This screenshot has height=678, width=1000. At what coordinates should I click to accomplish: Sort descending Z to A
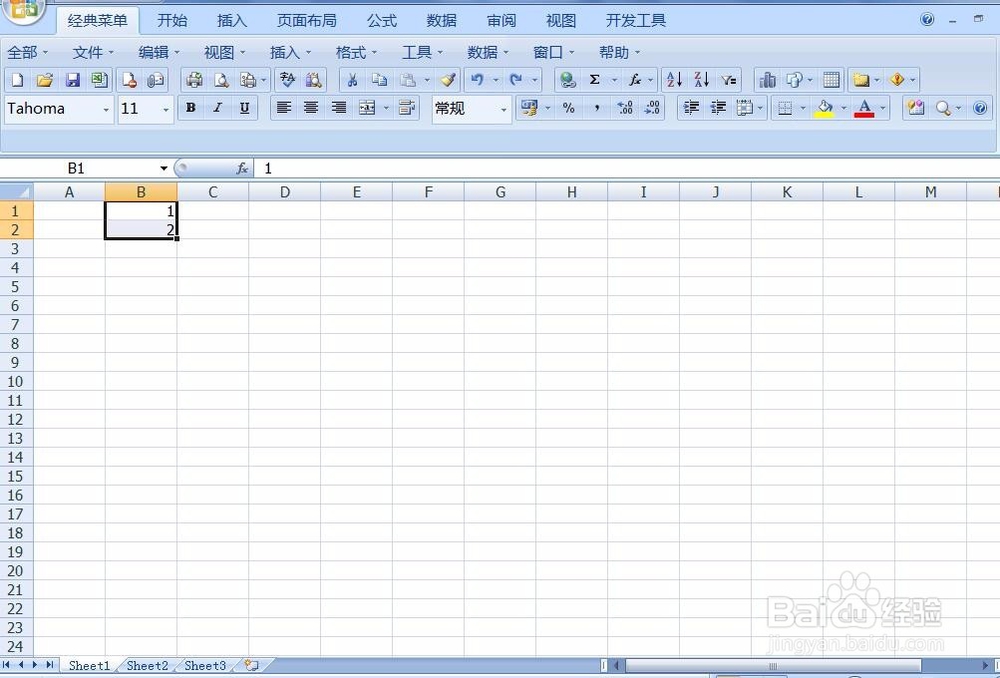pos(702,80)
